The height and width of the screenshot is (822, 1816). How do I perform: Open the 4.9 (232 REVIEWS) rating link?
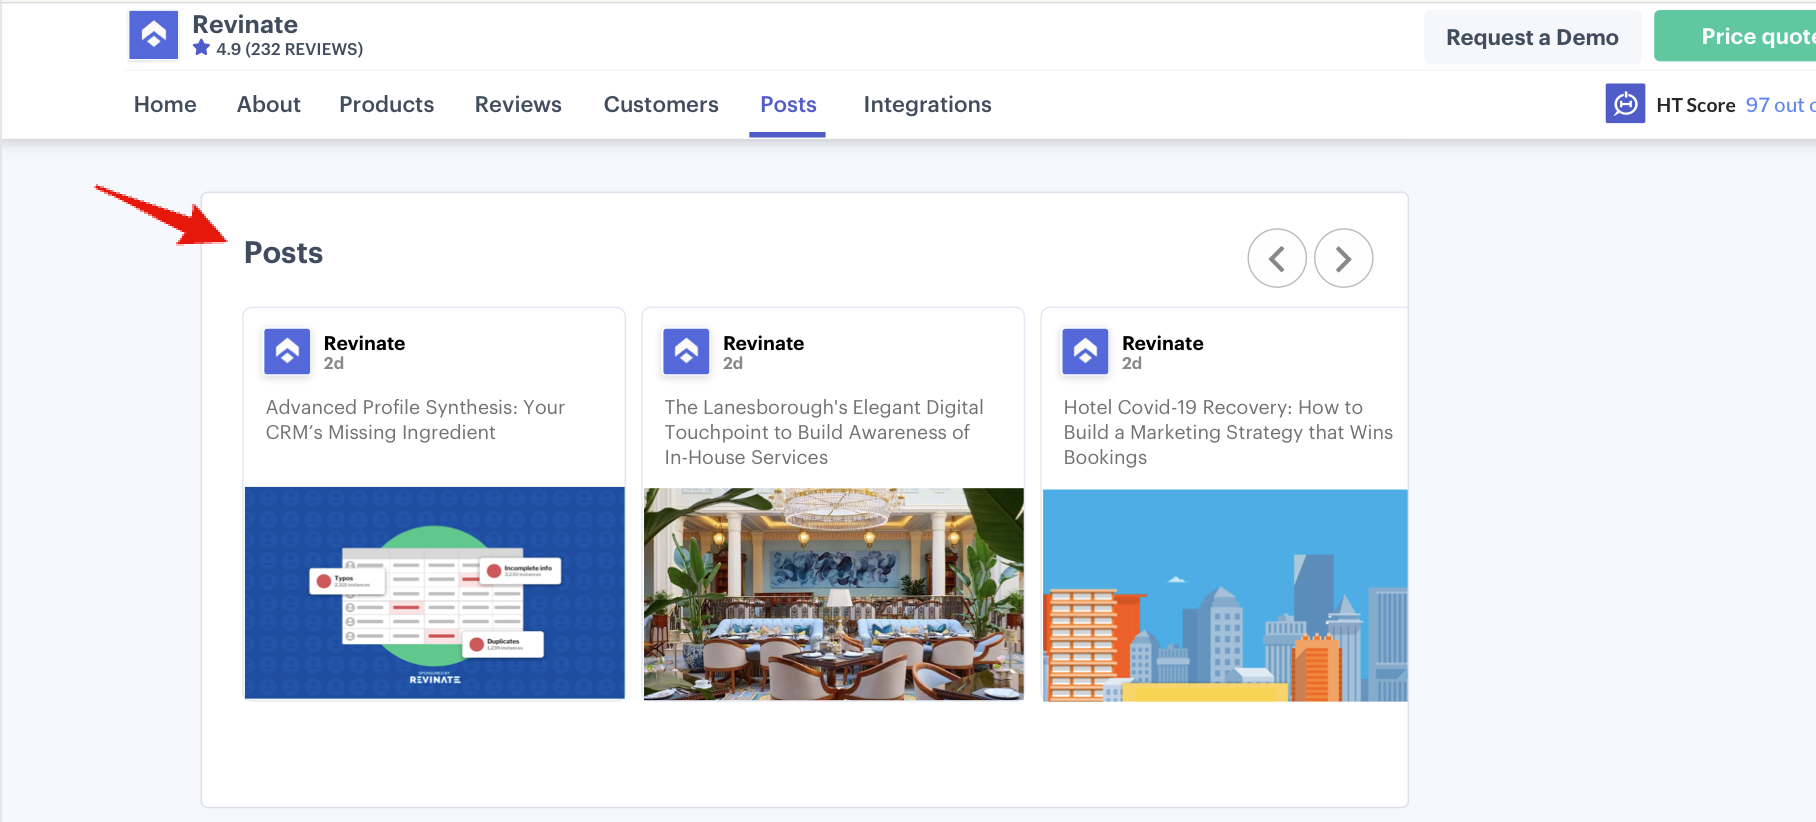point(290,49)
